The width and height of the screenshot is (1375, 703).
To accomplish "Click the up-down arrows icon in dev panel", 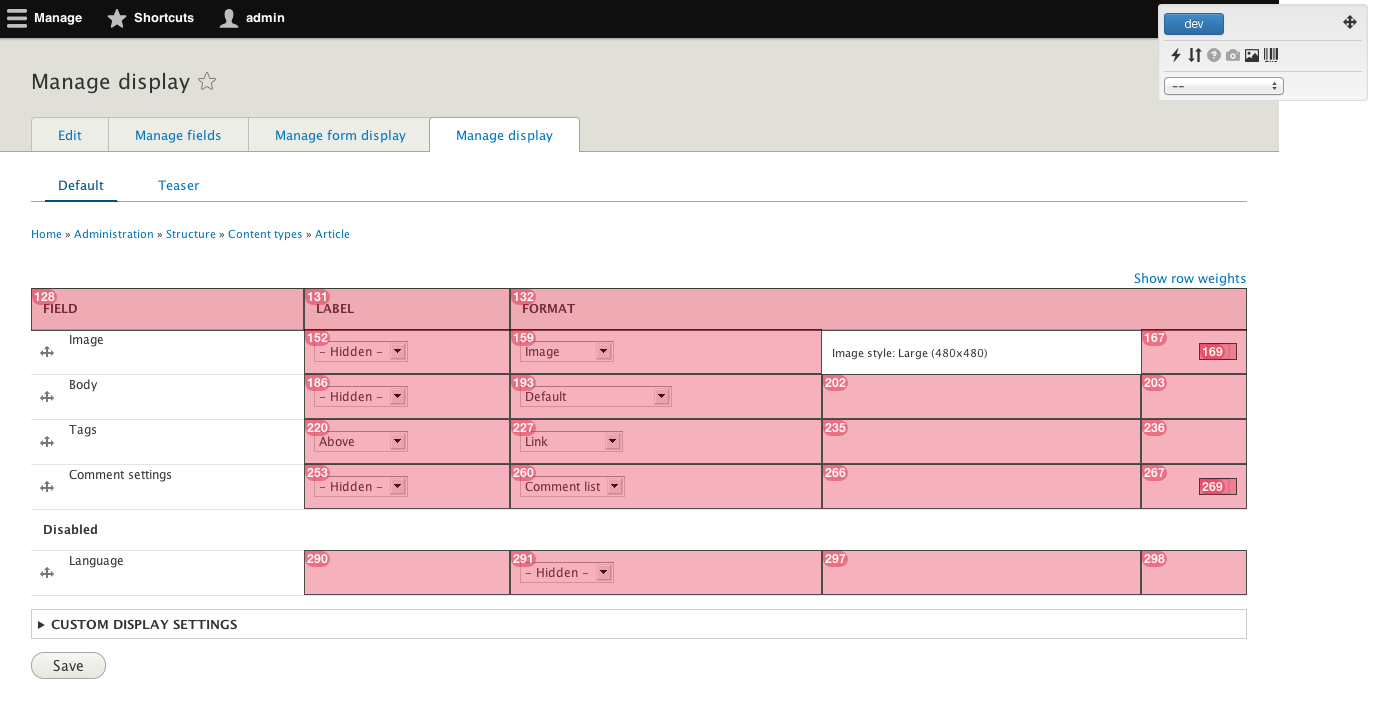I will 1194,56.
